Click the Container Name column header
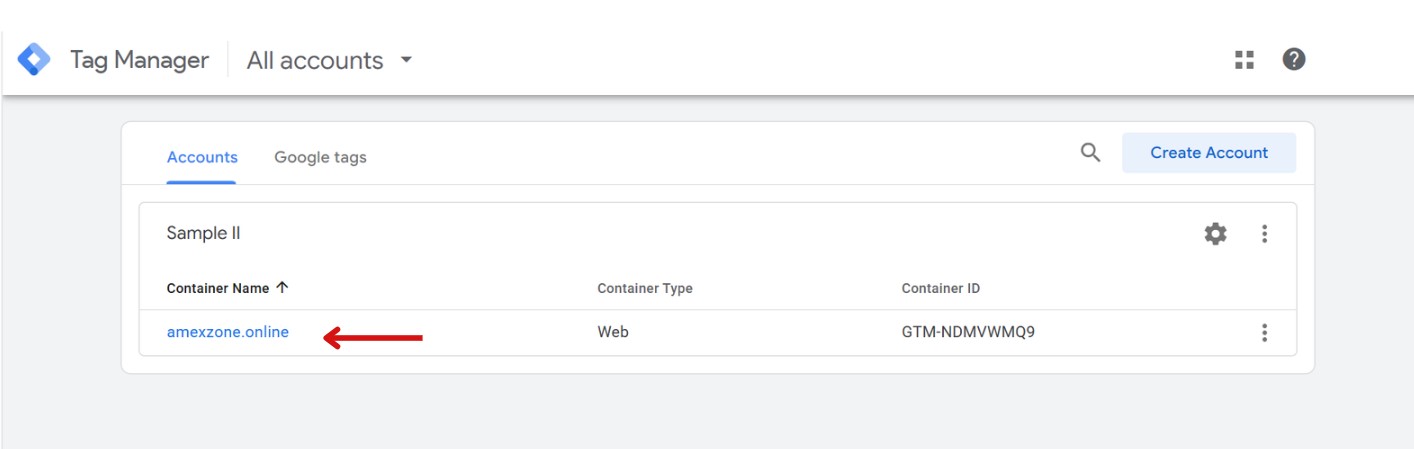Image resolution: width=1414 pixels, height=449 pixels. click(218, 288)
